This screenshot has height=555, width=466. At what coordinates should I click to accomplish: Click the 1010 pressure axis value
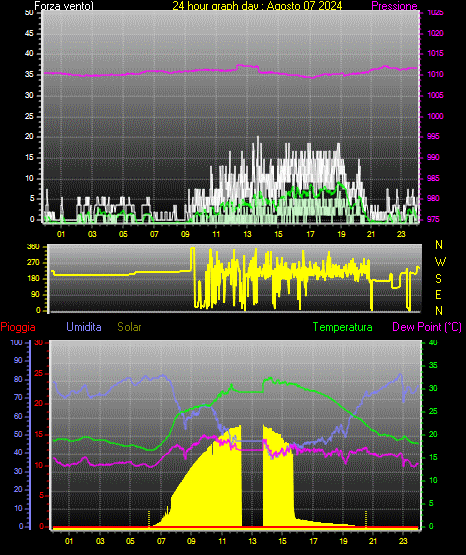(435, 75)
